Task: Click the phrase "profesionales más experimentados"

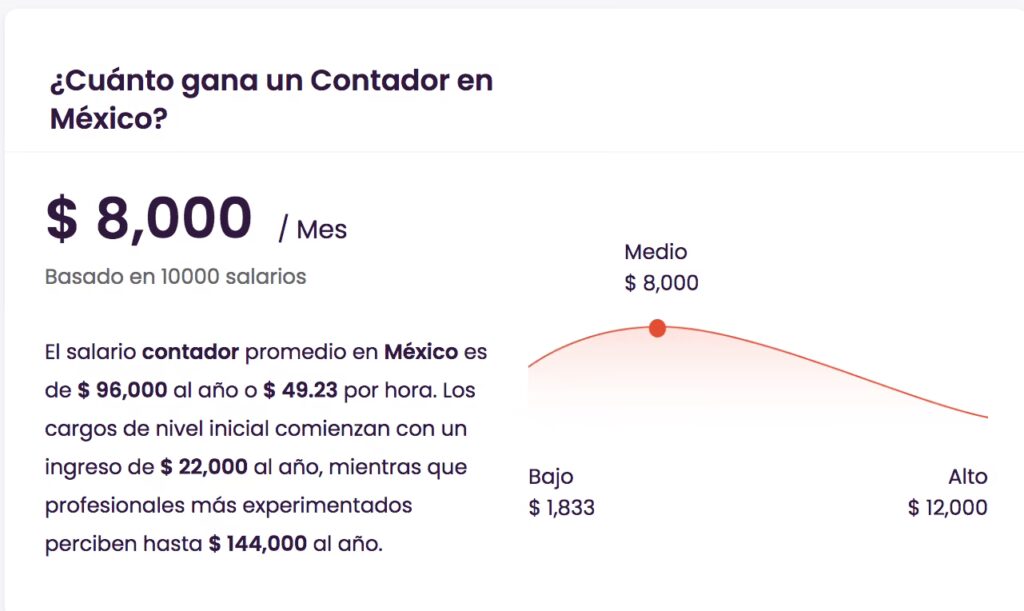Action: click(x=228, y=505)
